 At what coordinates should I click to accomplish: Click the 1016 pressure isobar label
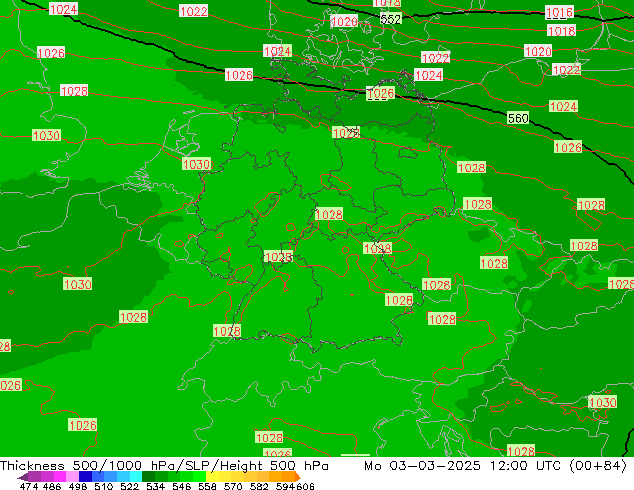coord(559,12)
